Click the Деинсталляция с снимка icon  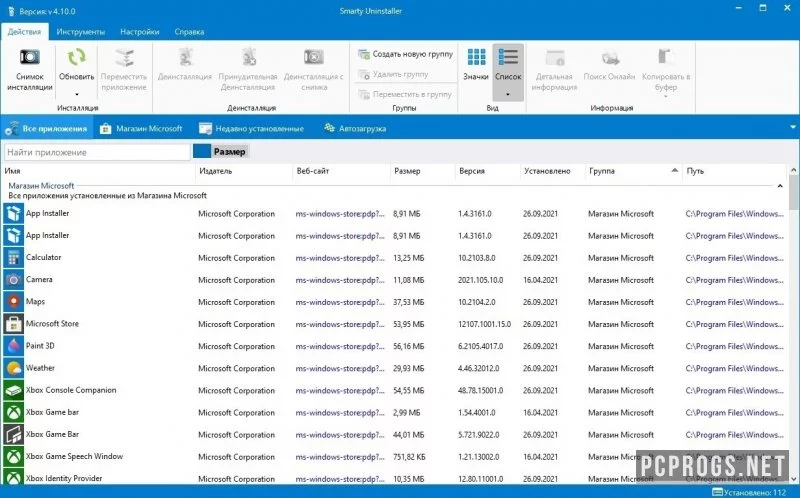click(x=314, y=57)
